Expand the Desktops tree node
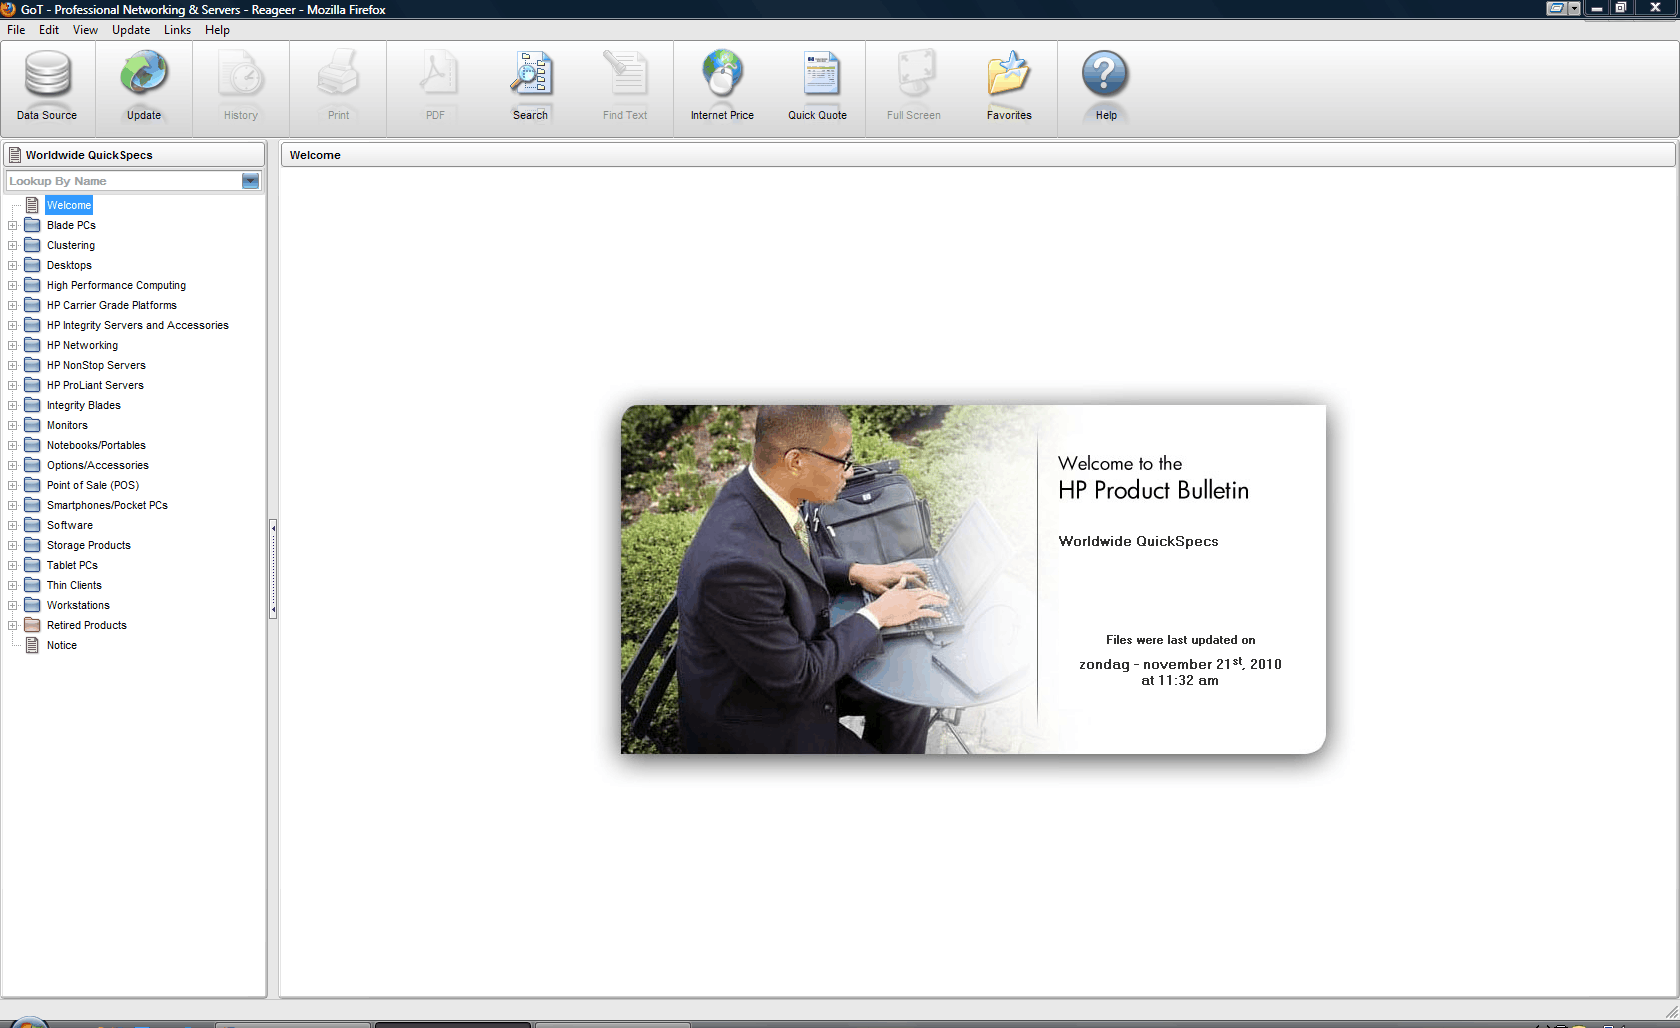 (12, 265)
